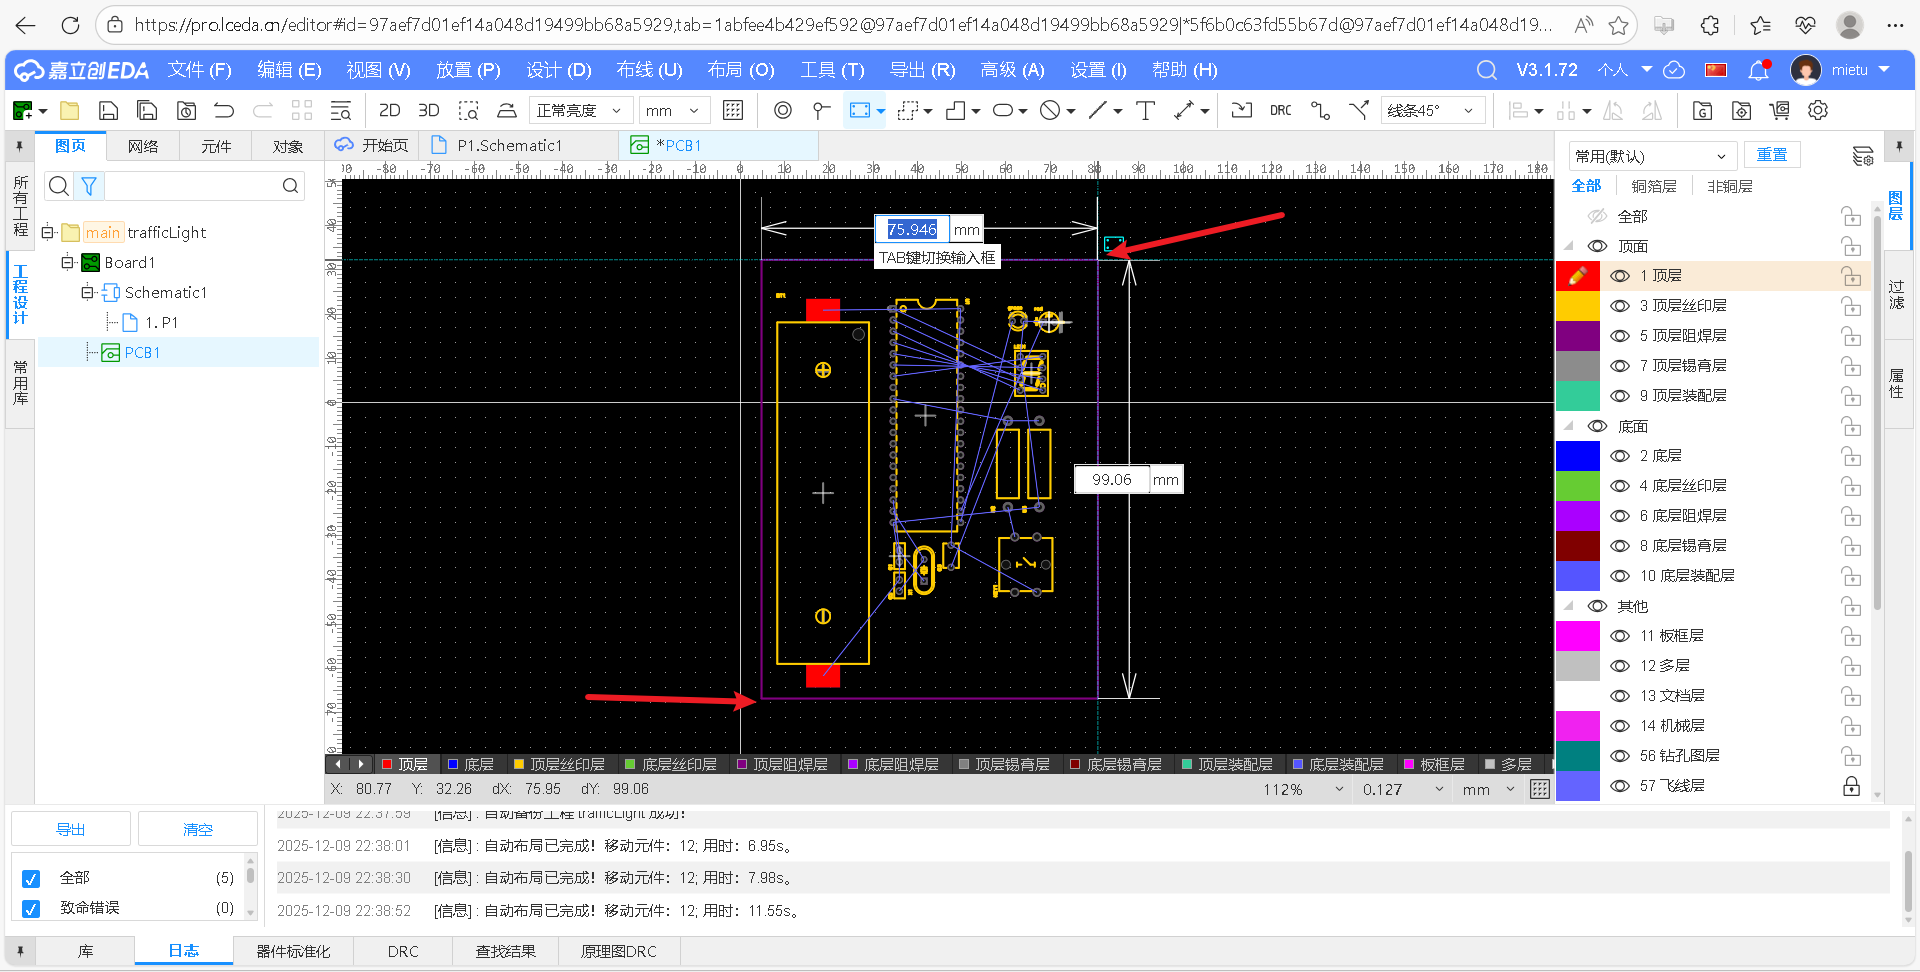
Task: Show only 非铜层 layers
Action: tap(1730, 186)
